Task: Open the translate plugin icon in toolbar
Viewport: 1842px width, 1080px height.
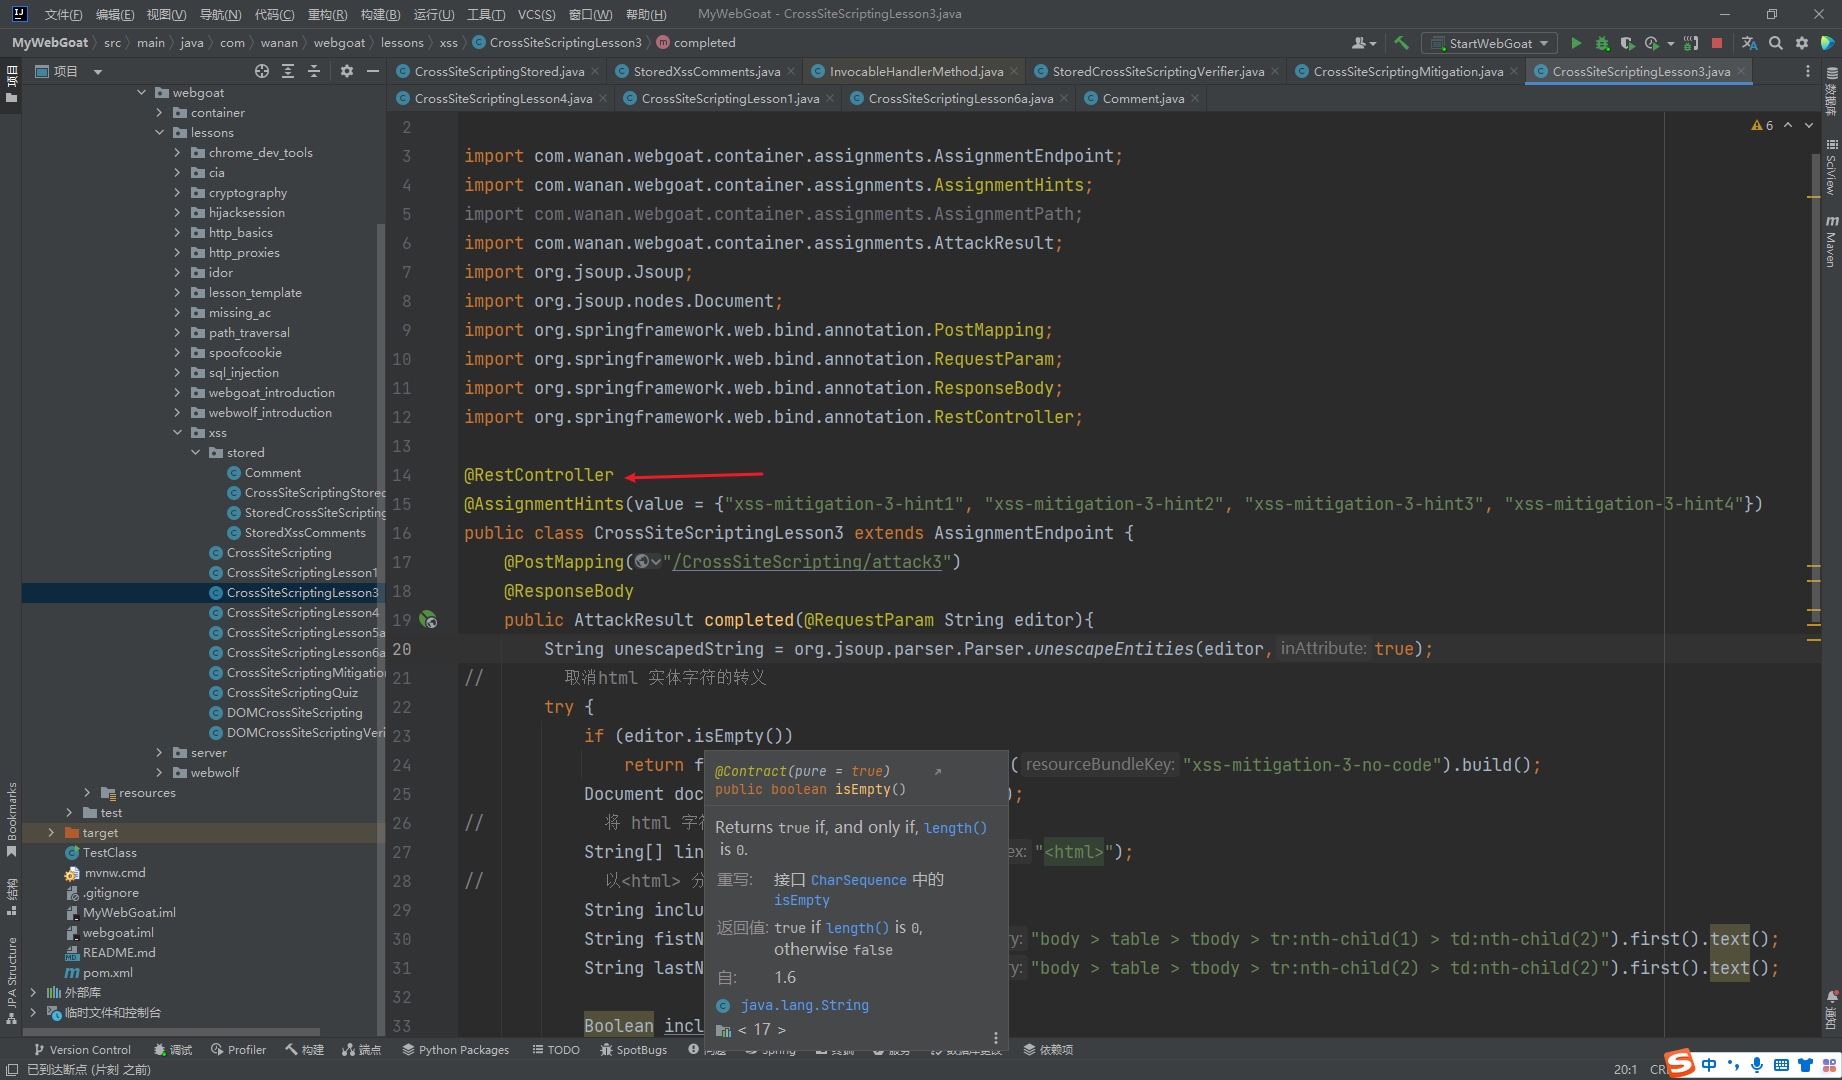Action: point(1749,43)
